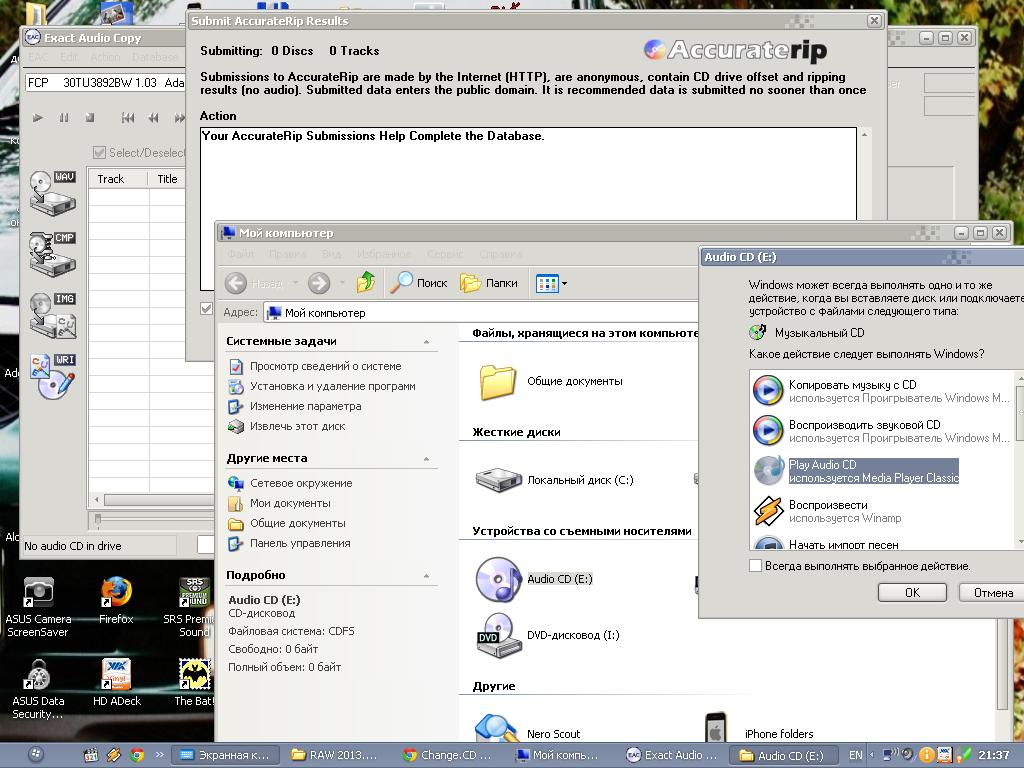Click the Stop button in Exact Audio Copy

90,118
